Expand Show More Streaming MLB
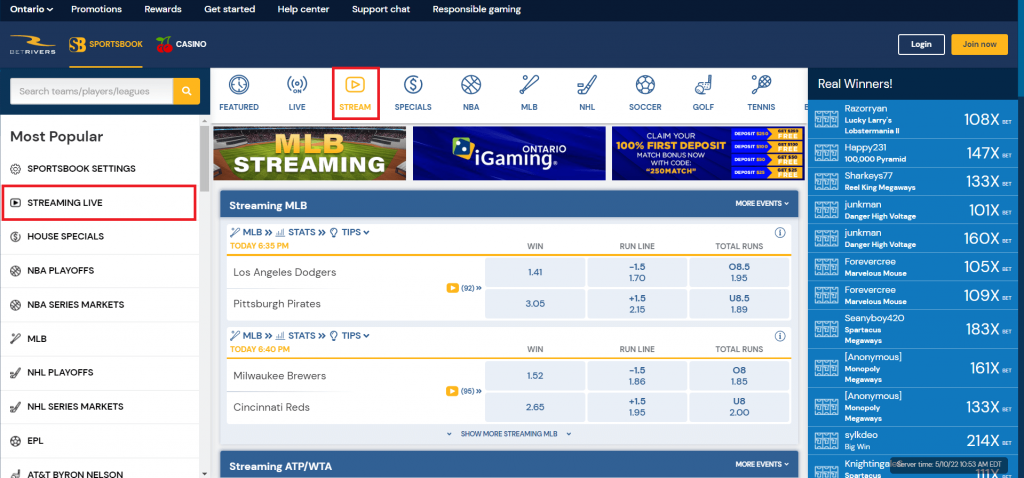 pyautogui.click(x=509, y=434)
